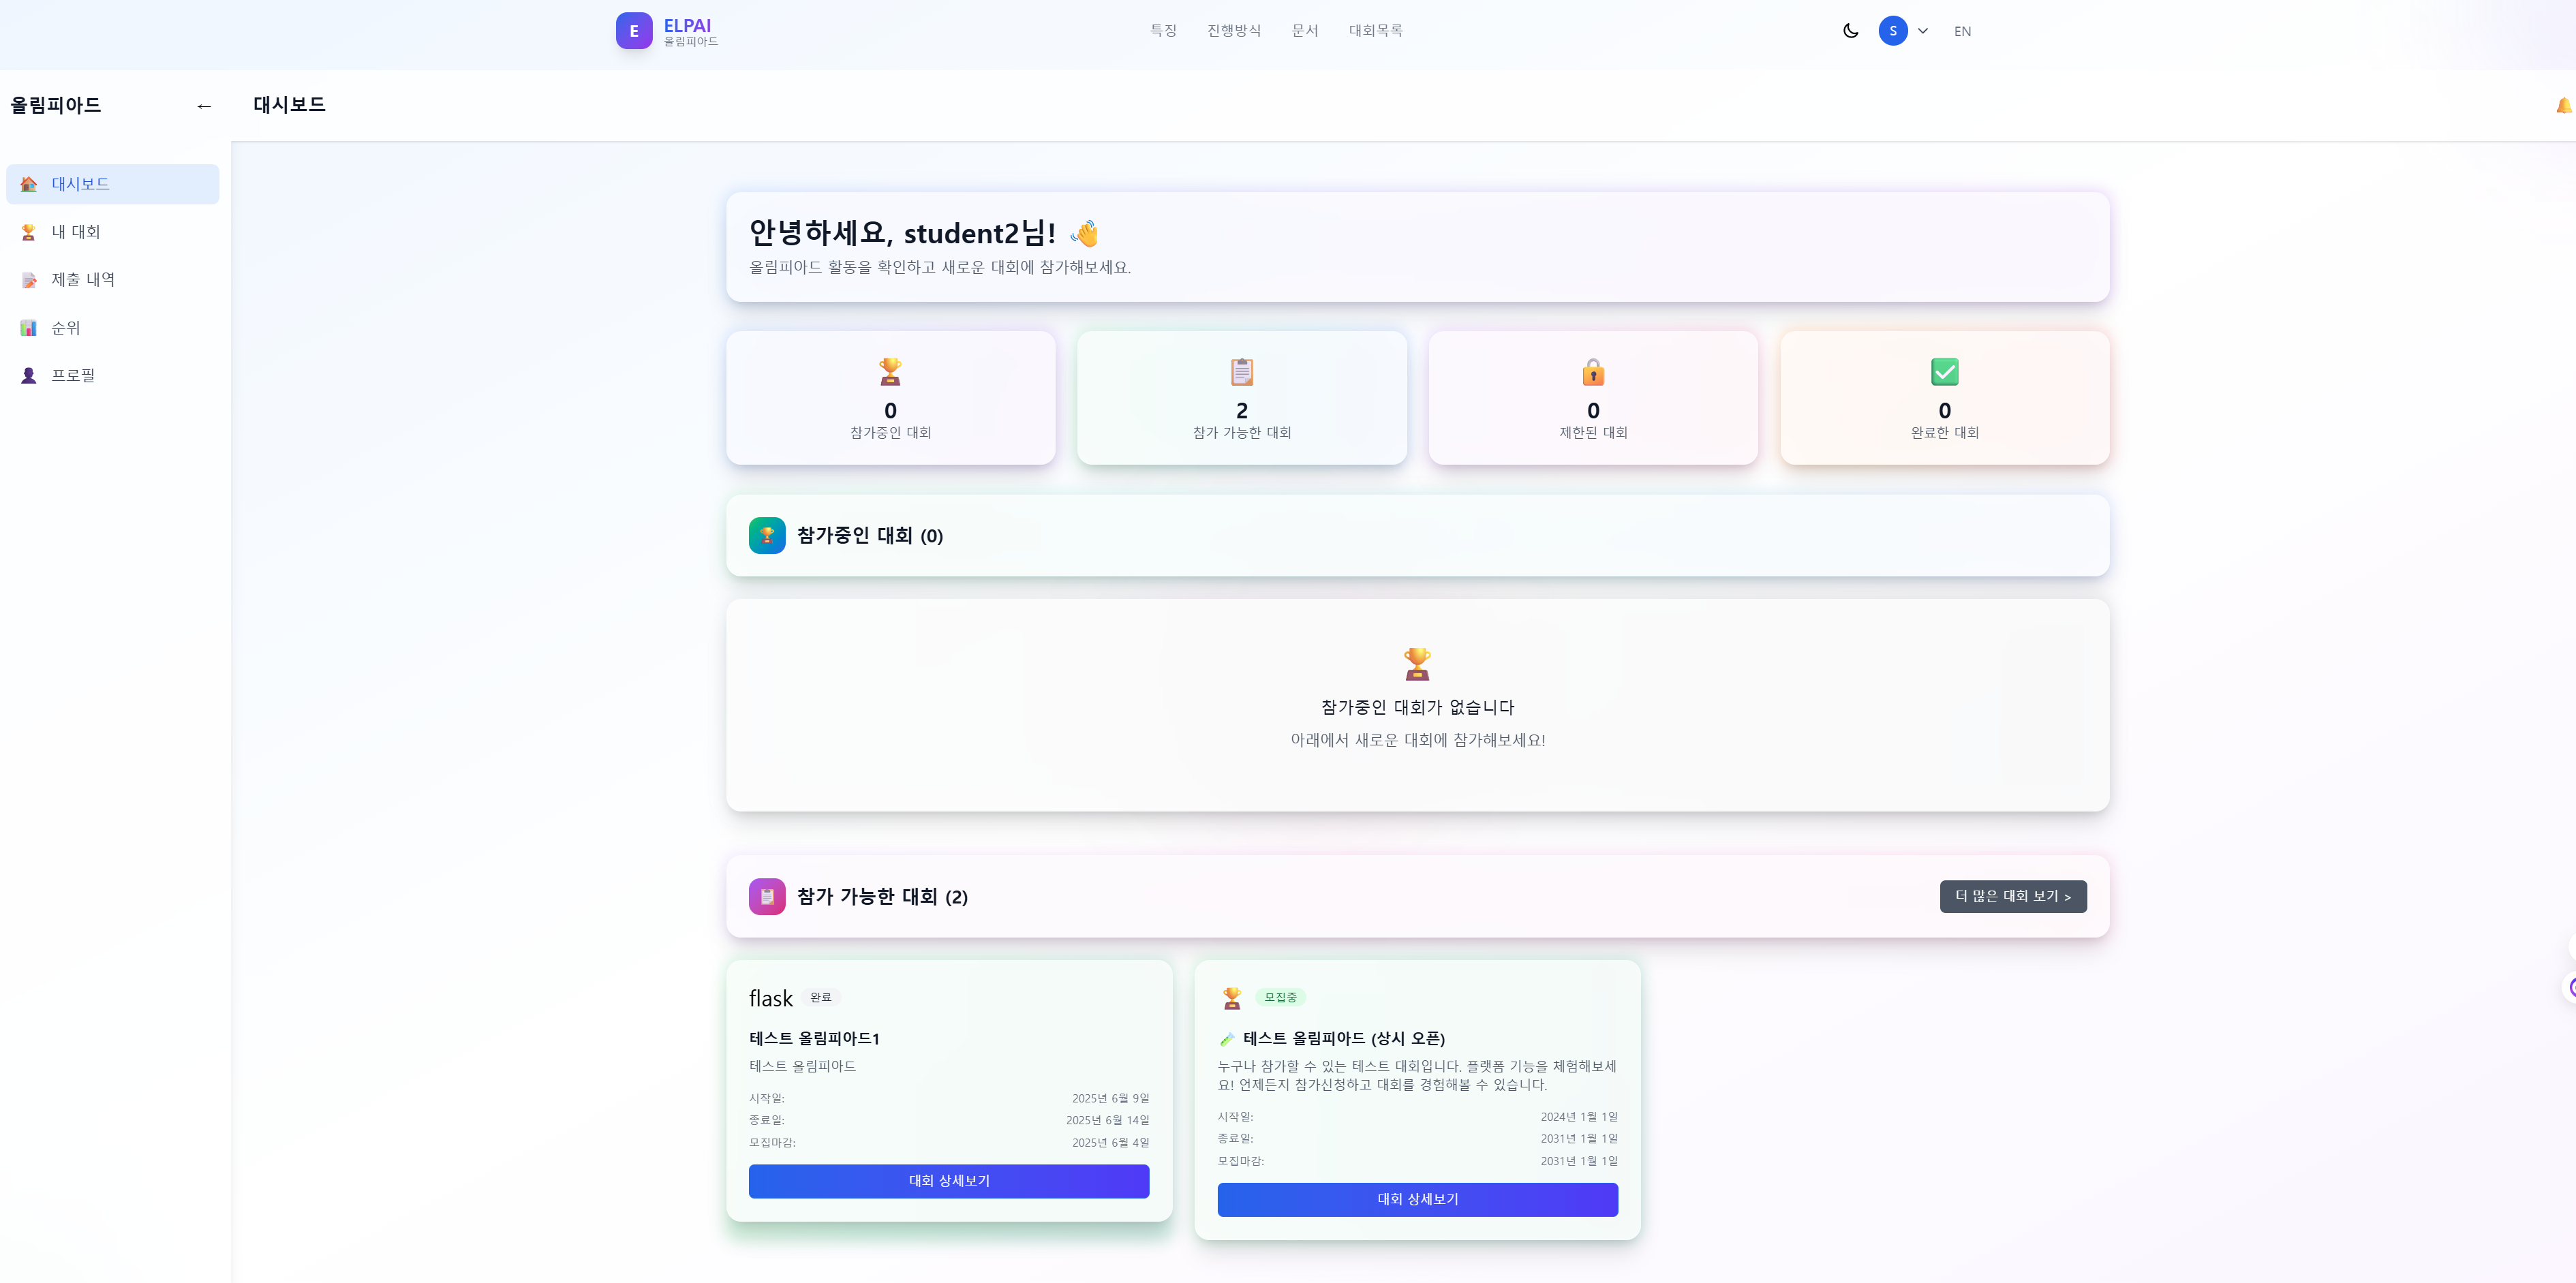The width and height of the screenshot is (2576, 1283).
Task: Click 더 많은 대회 보기 button
Action: (x=2013, y=896)
